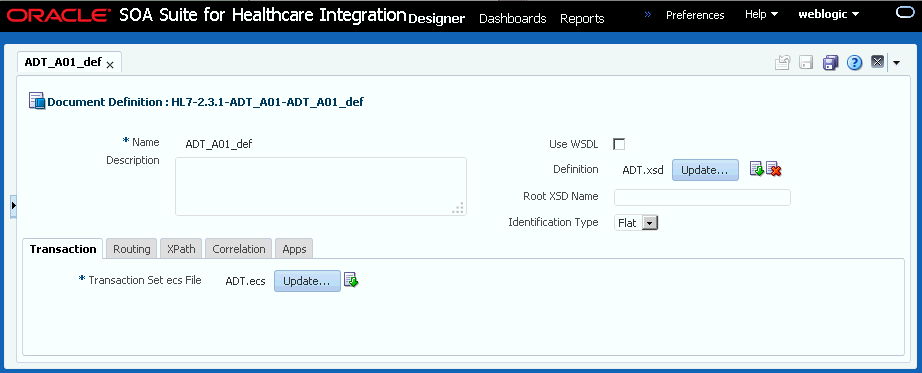This screenshot has height=373, width=922.
Task: Click the grayed-out single-disk save icon
Action: pyautogui.click(x=806, y=62)
